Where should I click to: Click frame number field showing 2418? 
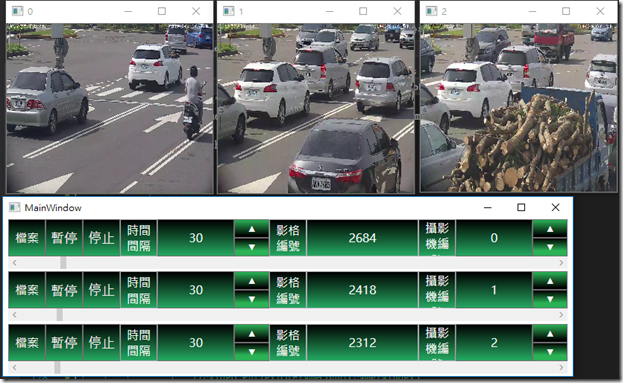pyautogui.click(x=362, y=290)
